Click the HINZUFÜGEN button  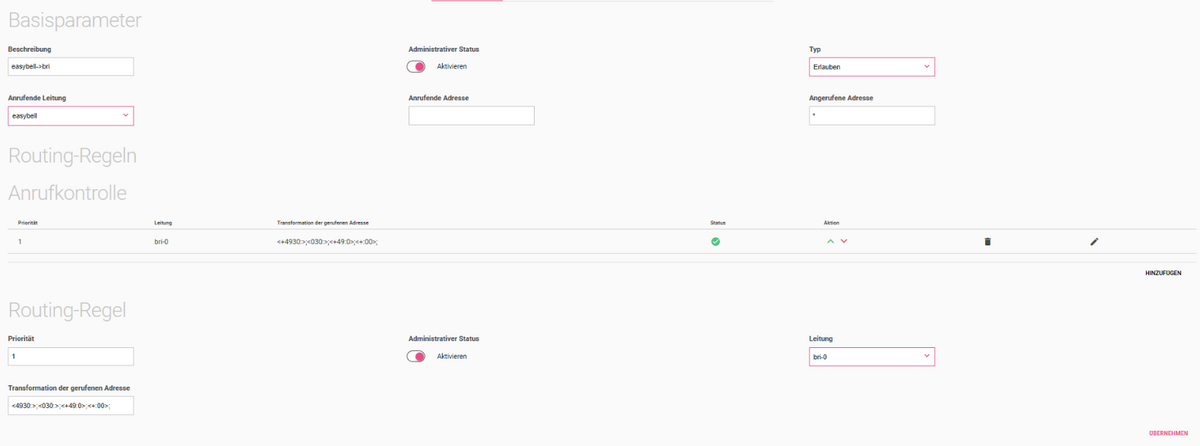1164,272
